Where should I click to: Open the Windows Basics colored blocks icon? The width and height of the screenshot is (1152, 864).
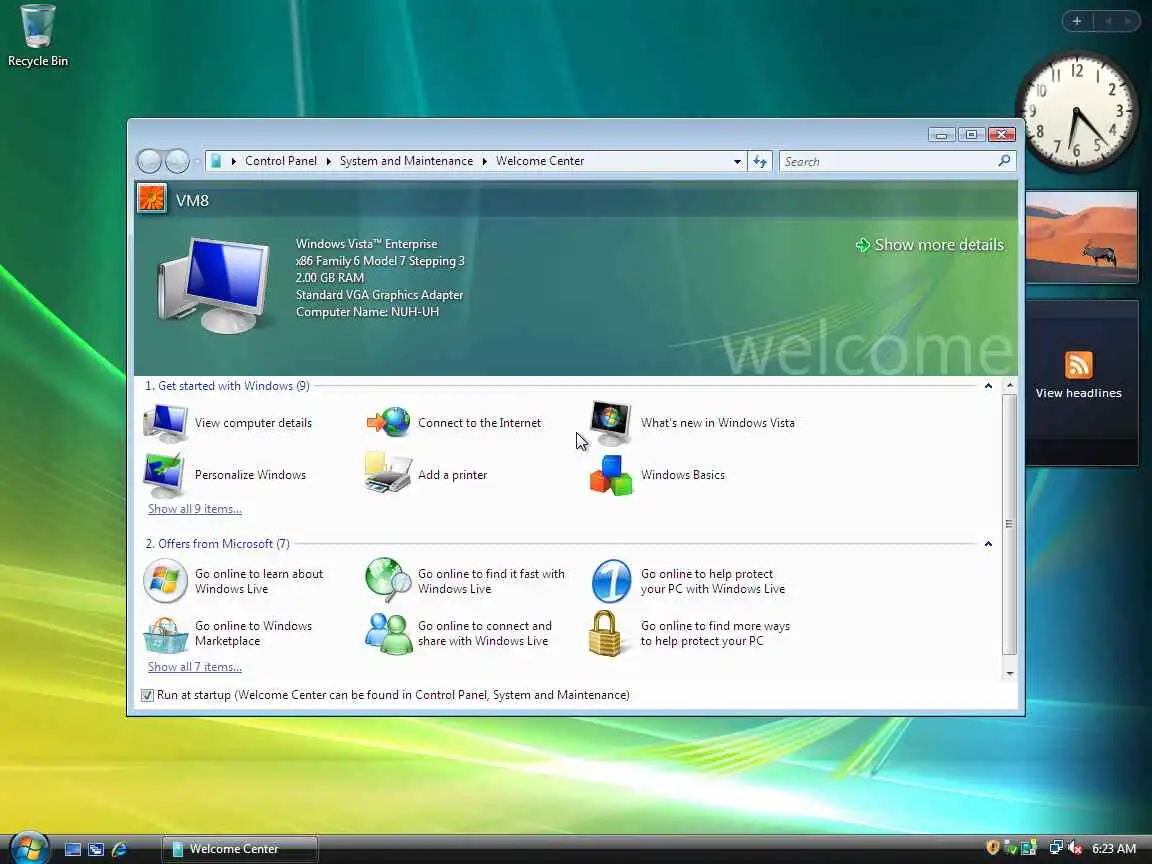tap(611, 475)
